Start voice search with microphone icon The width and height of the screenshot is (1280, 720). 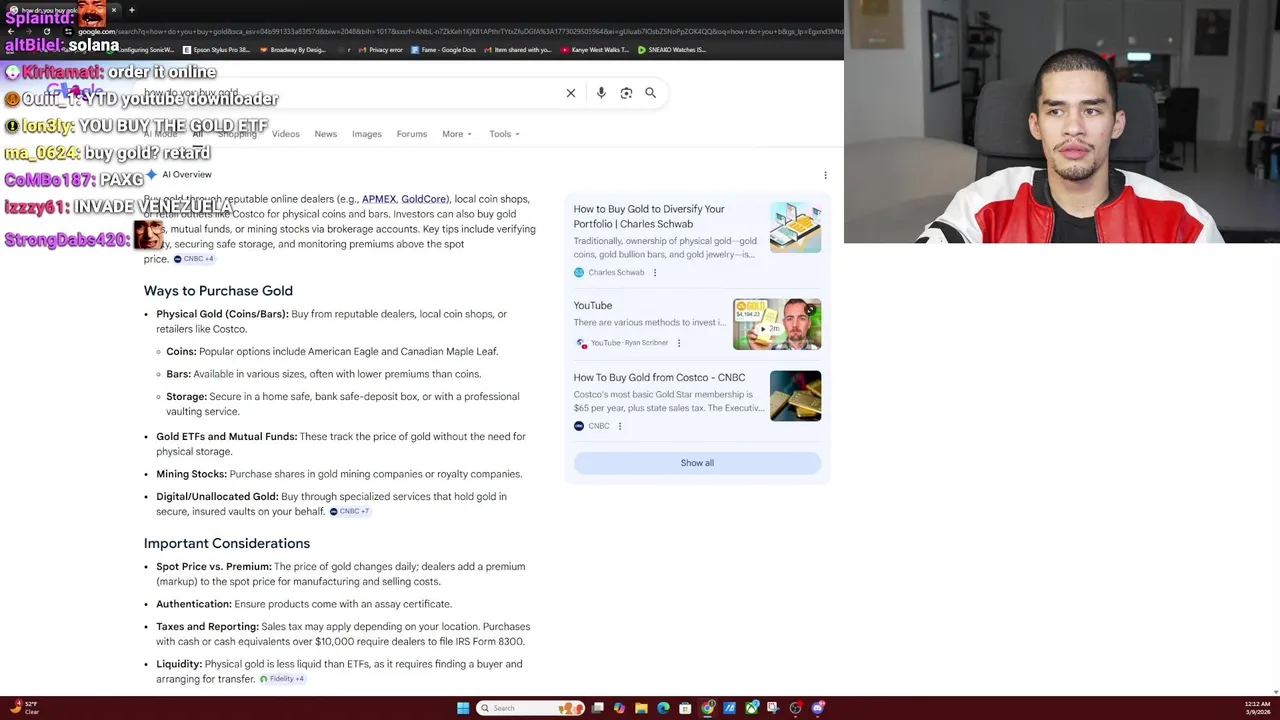pos(601,93)
